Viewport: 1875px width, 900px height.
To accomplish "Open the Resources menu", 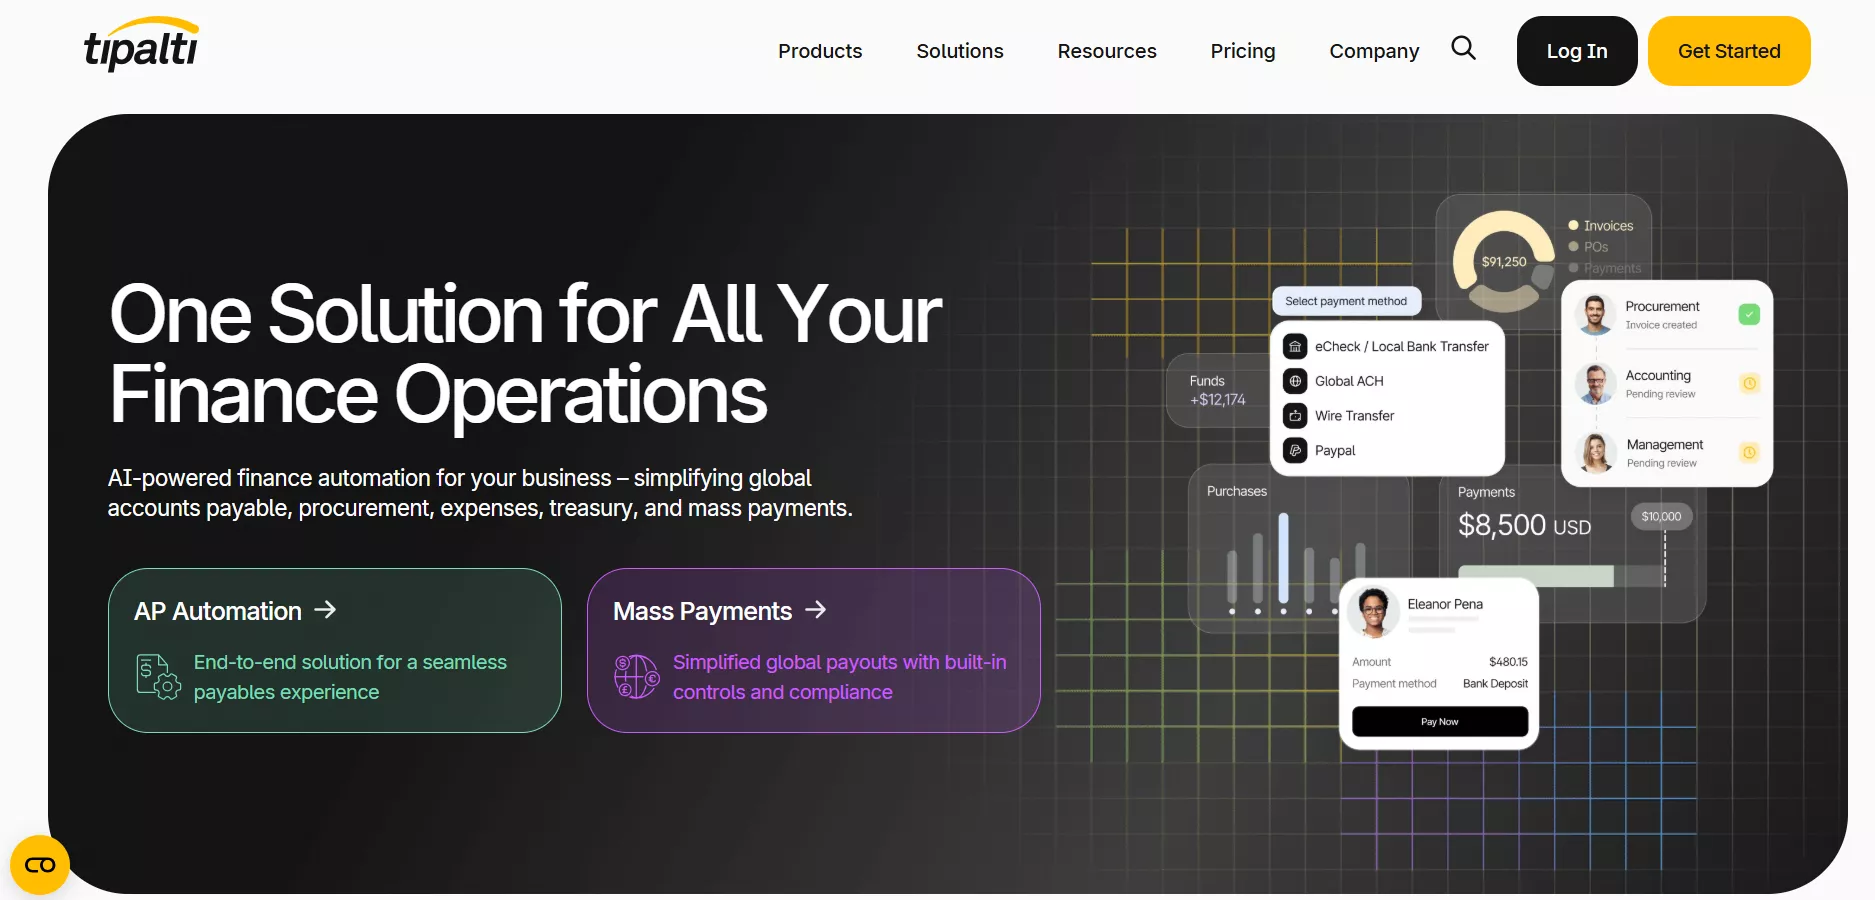I will pyautogui.click(x=1107, y=51).
